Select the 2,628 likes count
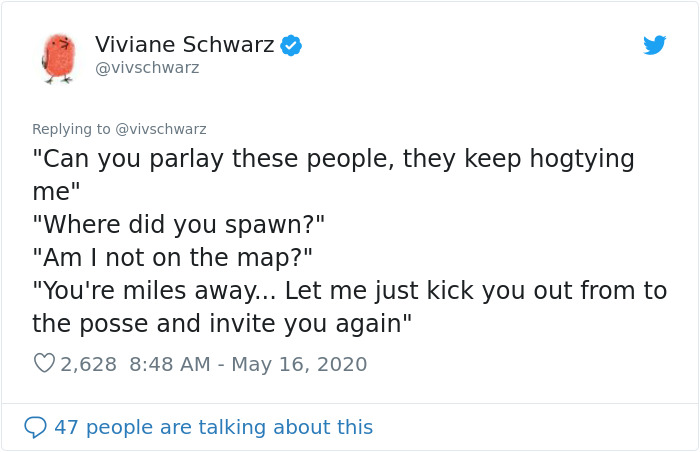 point(88,364)
